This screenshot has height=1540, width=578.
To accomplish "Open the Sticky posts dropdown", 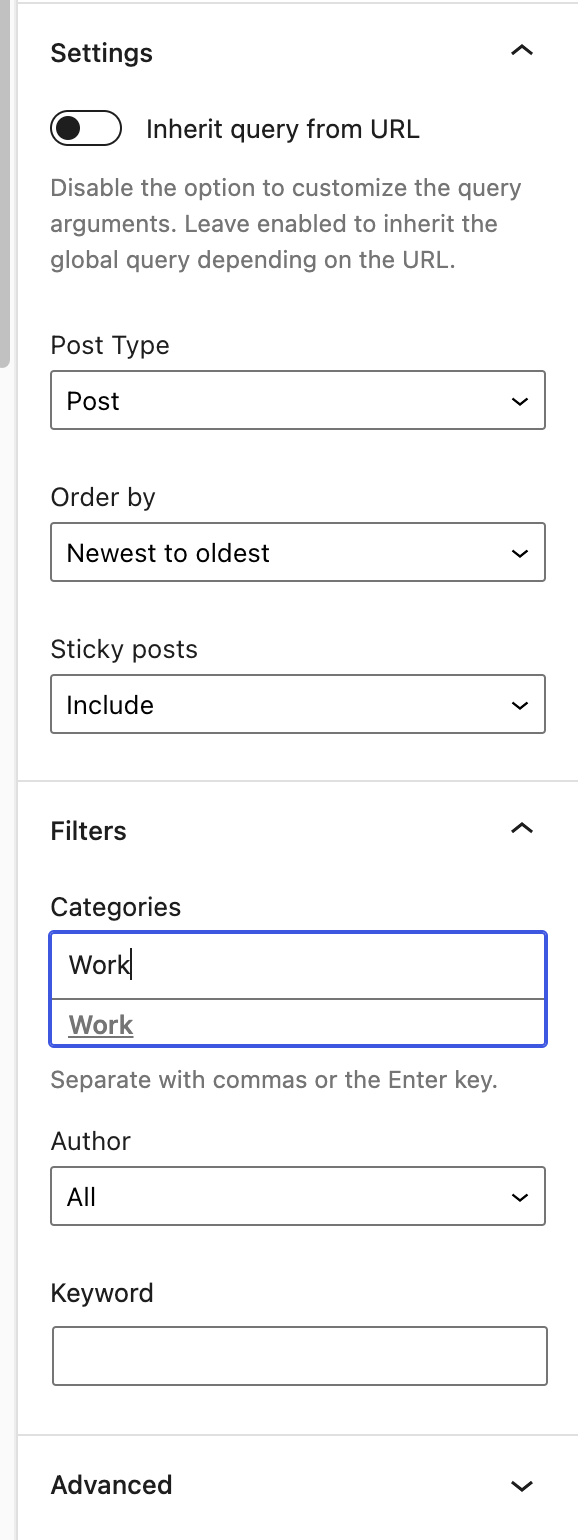I will click(298, 704).
